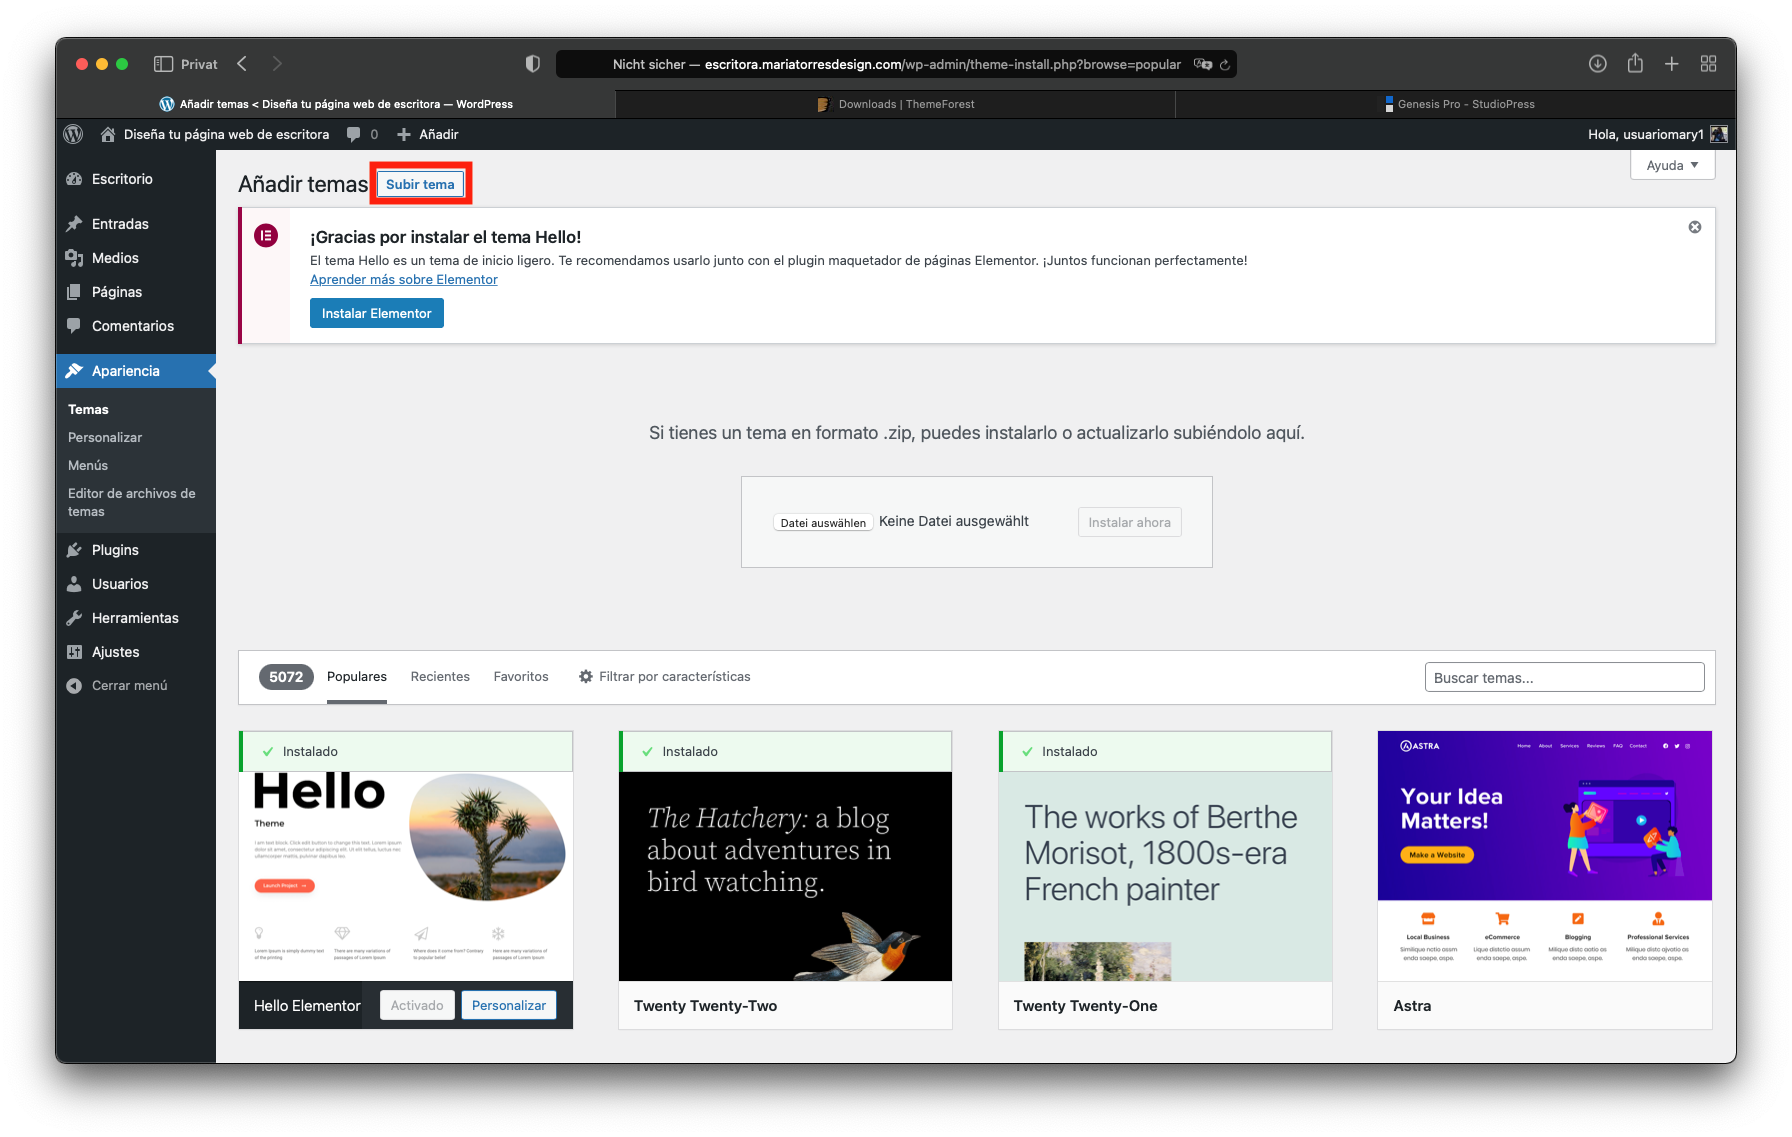Open Filtrar por características filter
The image size is (1792, 1137).
point(665,677)
